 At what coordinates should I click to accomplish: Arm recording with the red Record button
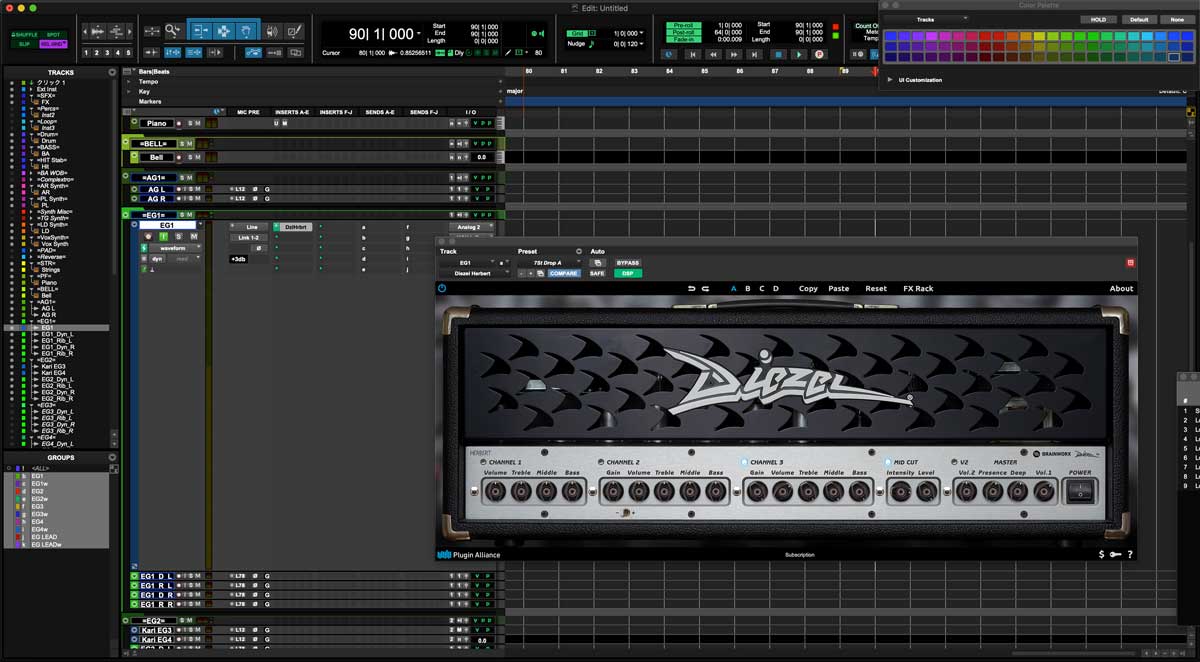(819, 54)
